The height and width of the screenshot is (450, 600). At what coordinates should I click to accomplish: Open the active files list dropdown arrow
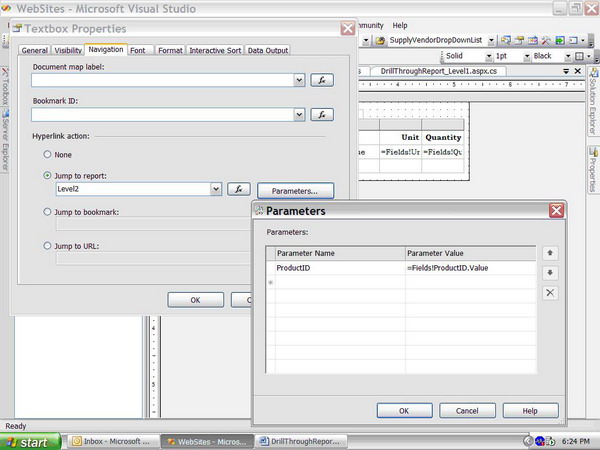click(566, 71)
